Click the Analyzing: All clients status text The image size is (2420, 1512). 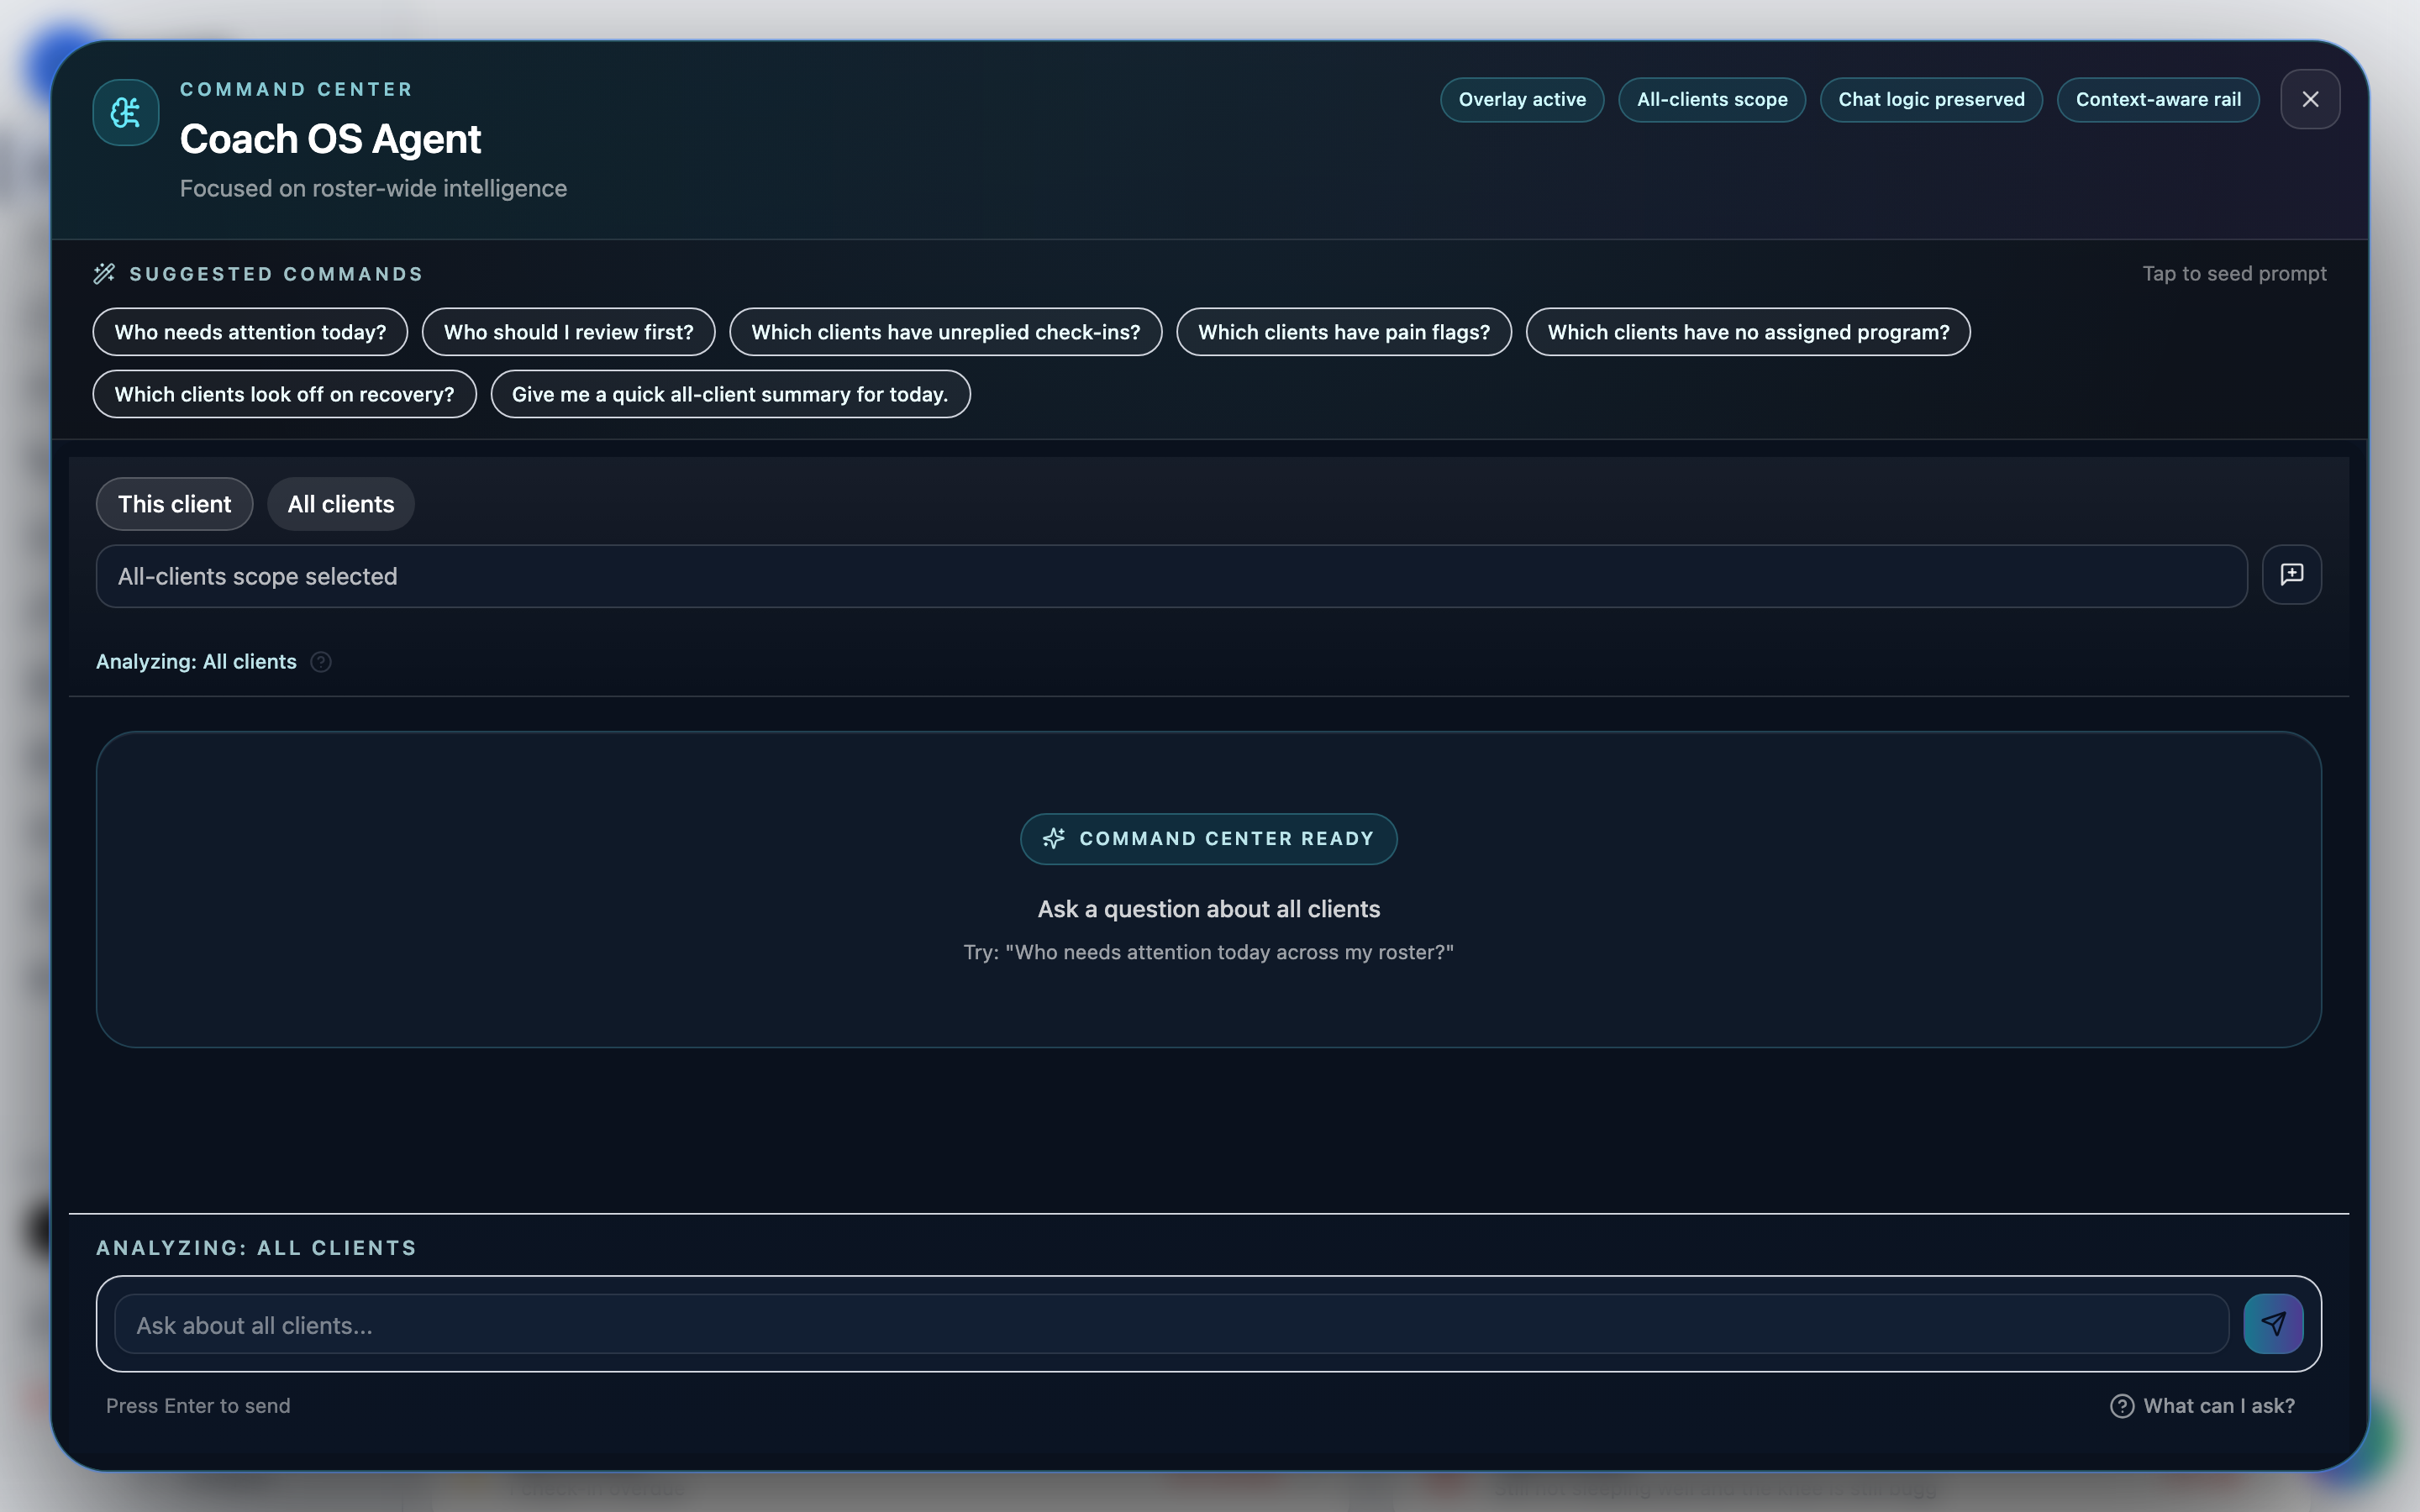196,662
